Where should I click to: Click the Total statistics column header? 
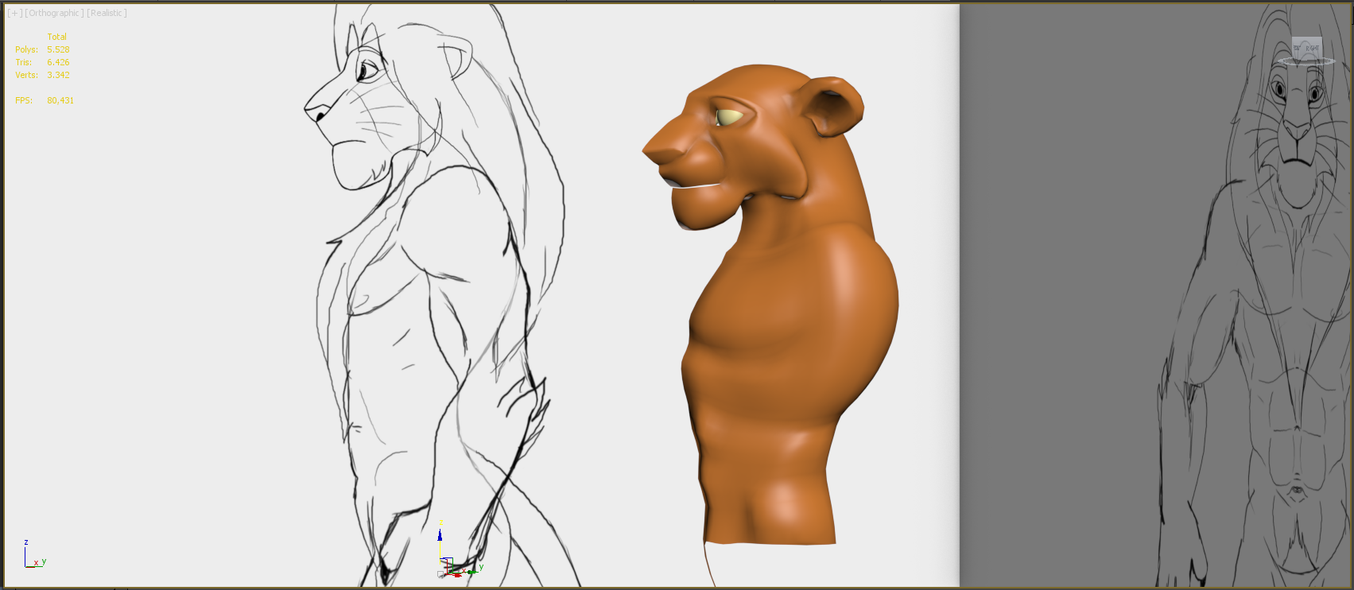57,37
